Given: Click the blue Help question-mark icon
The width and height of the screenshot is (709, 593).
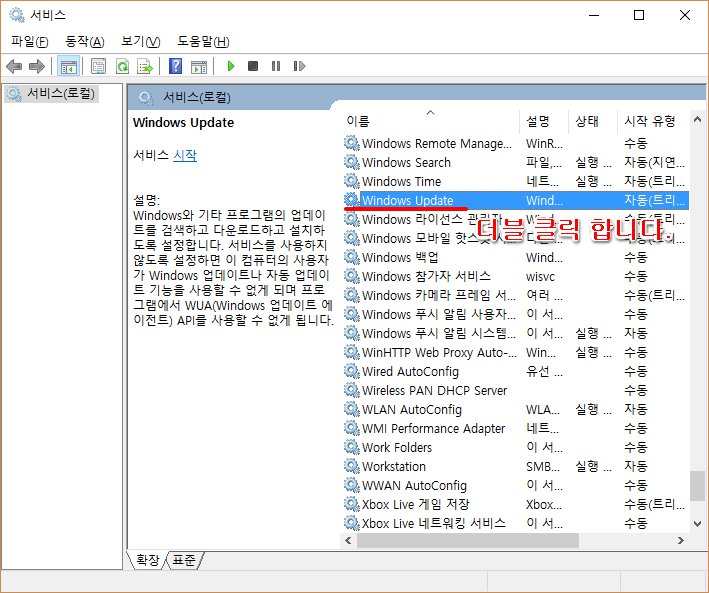Looking at the screenshot, I should [x=175, y=66].
